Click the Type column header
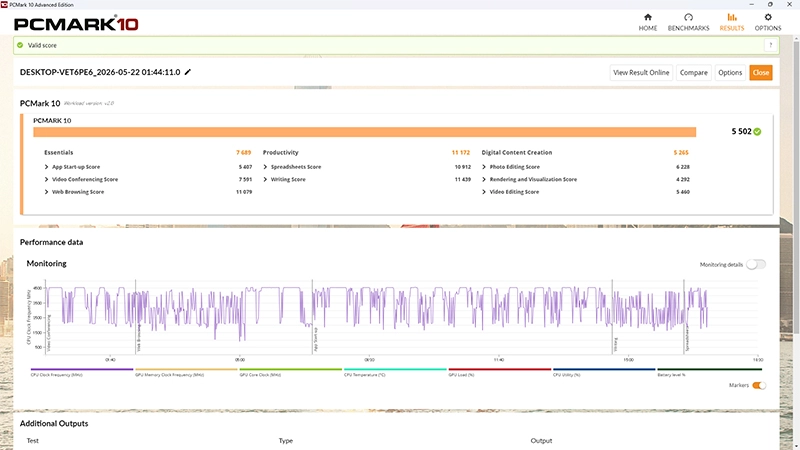This screenshot has height=450, width=800. coord(286,441)
